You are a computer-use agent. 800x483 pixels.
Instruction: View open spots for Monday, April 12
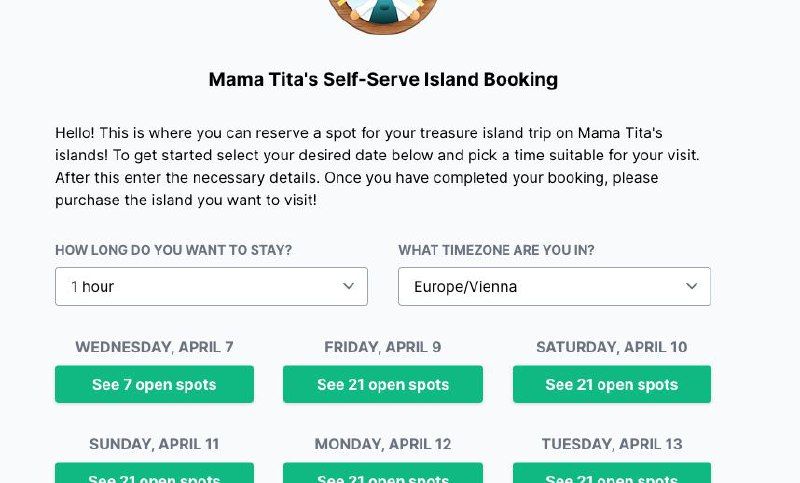point(383,474)
